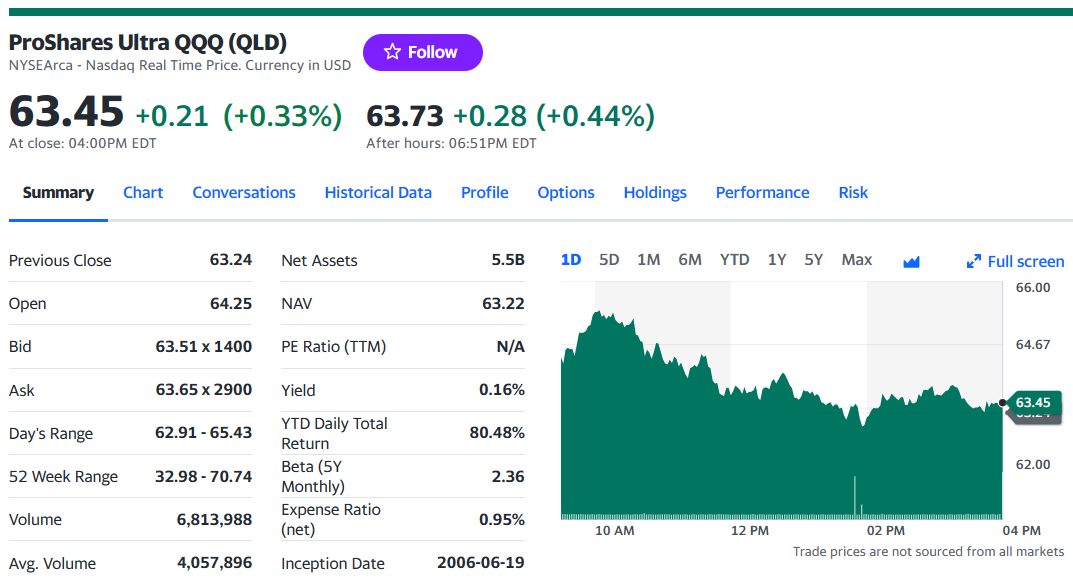Select the 5D chart range
This screenshot has height=582, width=1073.
pyautogui.click(x=609, y=260)
